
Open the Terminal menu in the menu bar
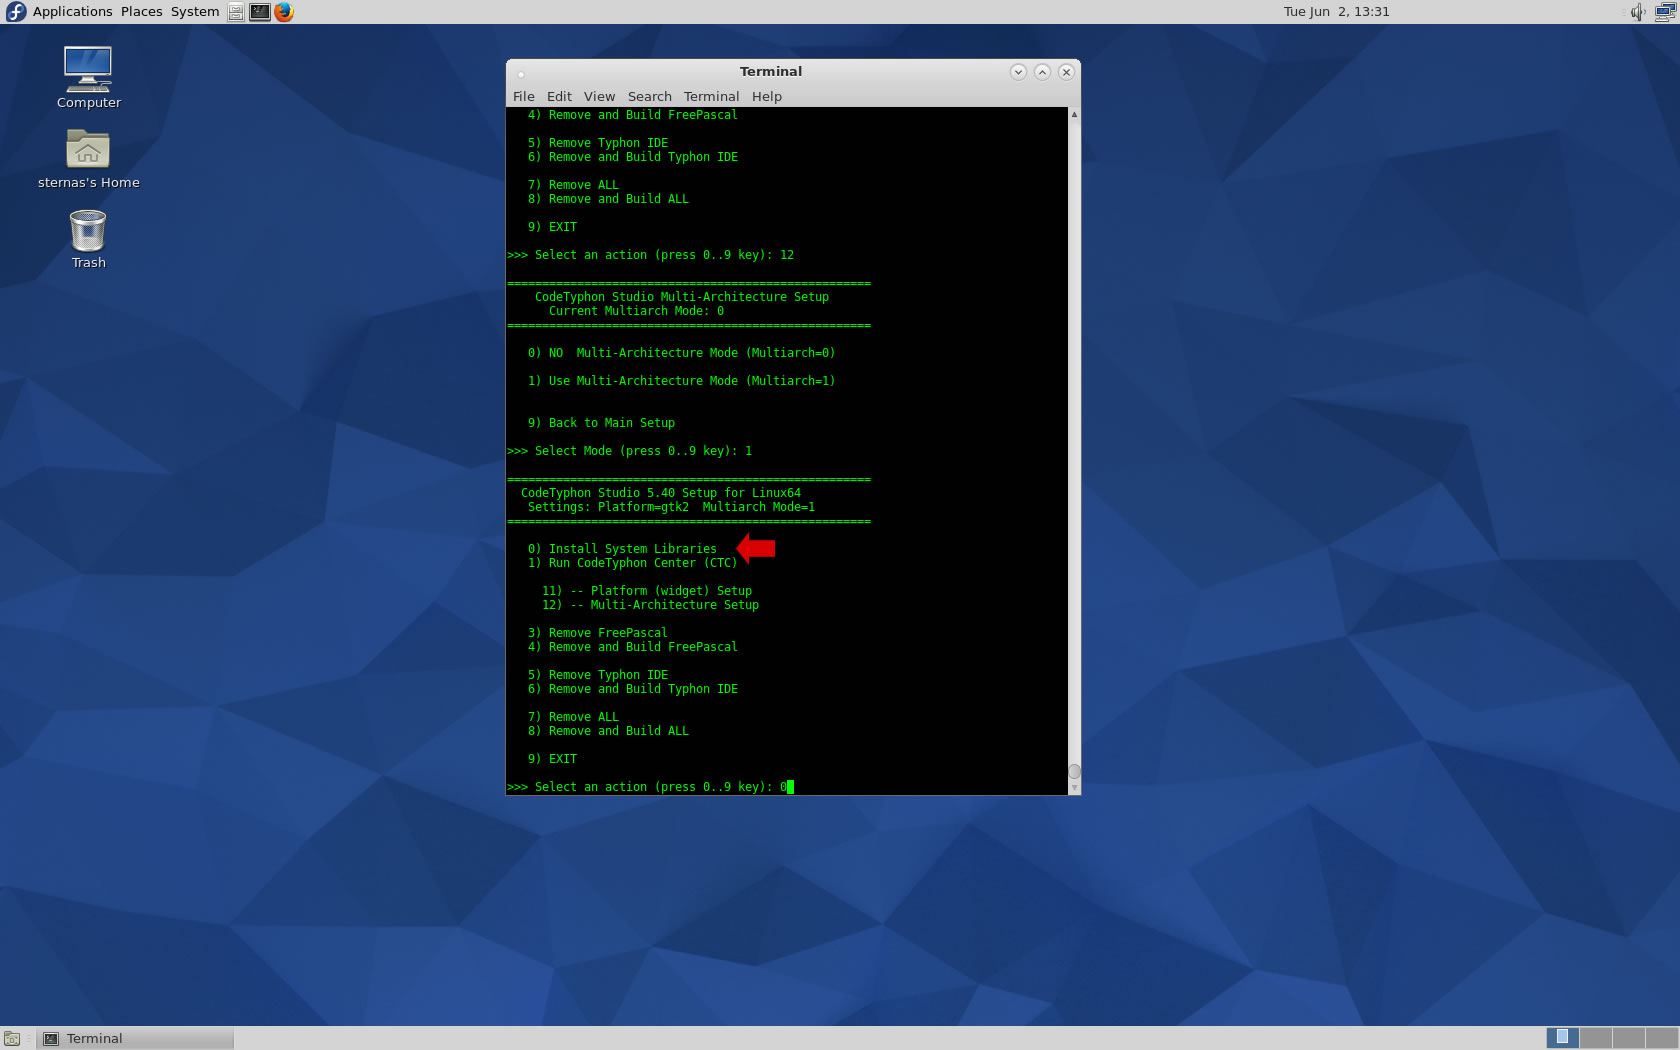click(x=711, y=96)
